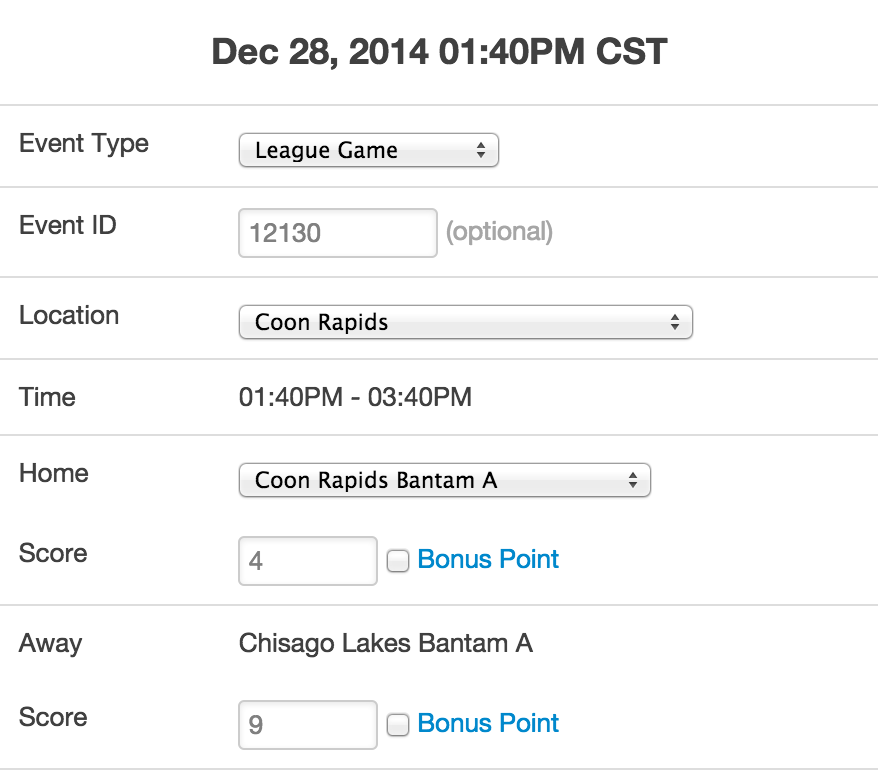880x772 pixels.
Task: Expand the Location dropdown set to Coon Rapids
Action: point(465,323)
